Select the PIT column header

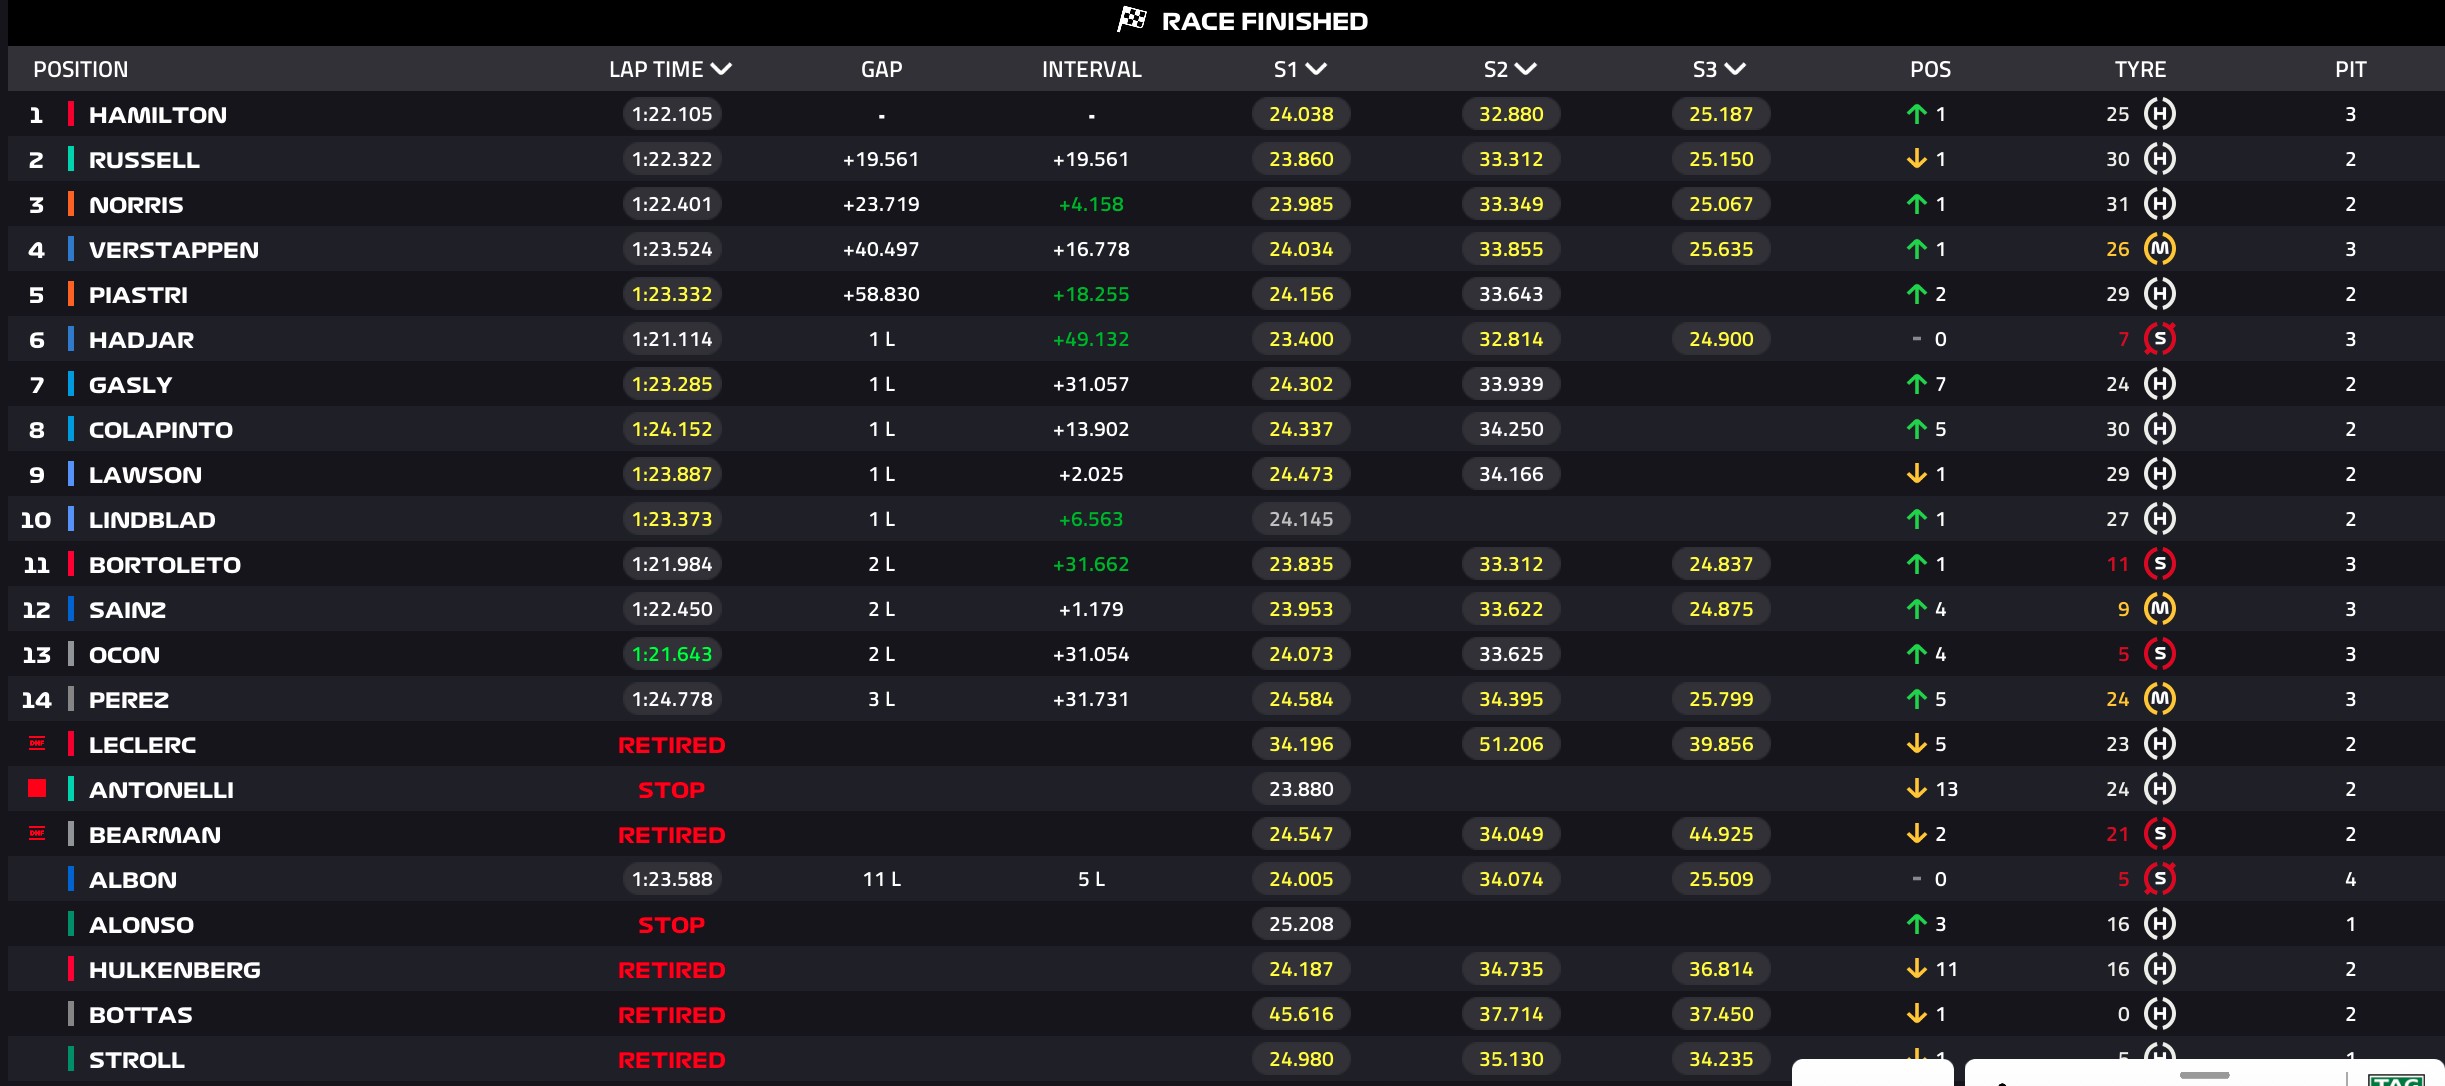coord(2350,69)
